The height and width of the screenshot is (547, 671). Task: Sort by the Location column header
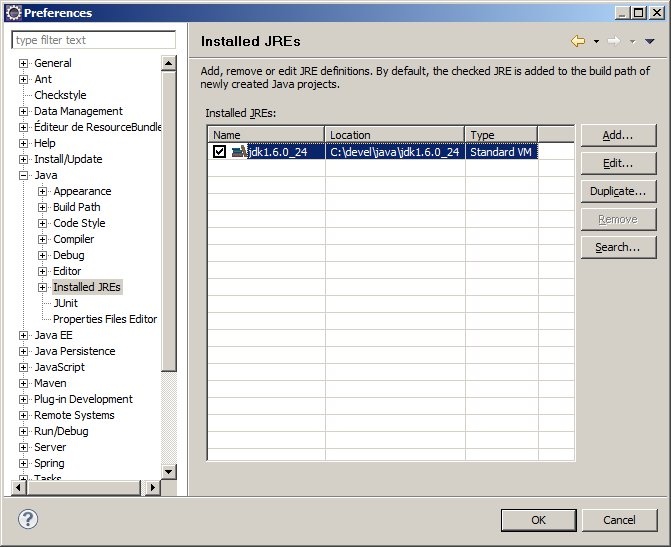point(394,135)
